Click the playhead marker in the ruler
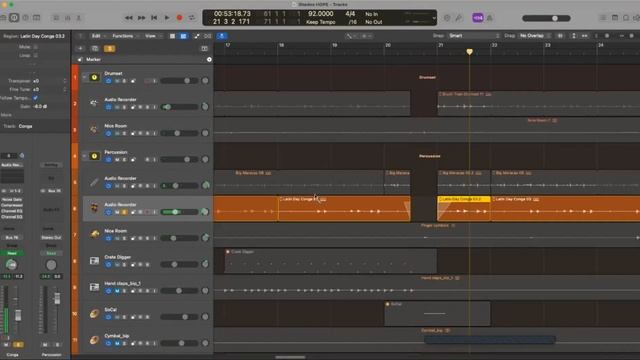 tap(469, 52)
